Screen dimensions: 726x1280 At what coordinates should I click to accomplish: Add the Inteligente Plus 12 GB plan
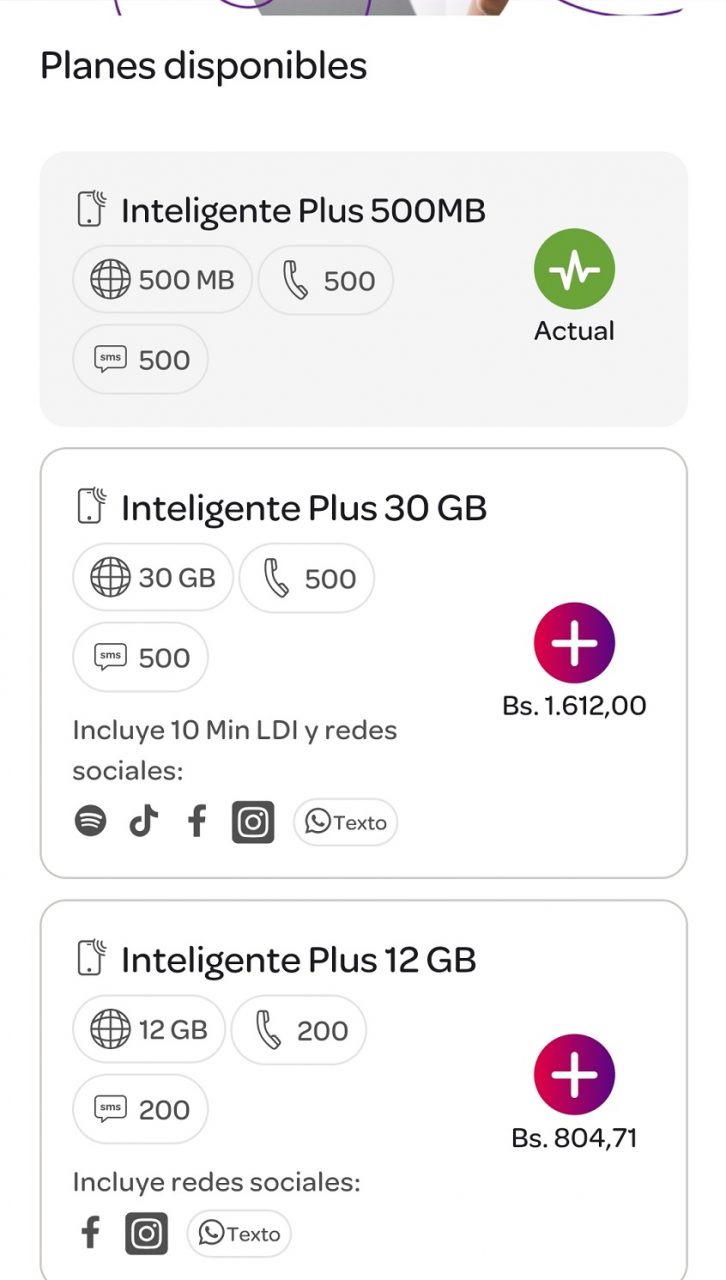coord(574,1075)
